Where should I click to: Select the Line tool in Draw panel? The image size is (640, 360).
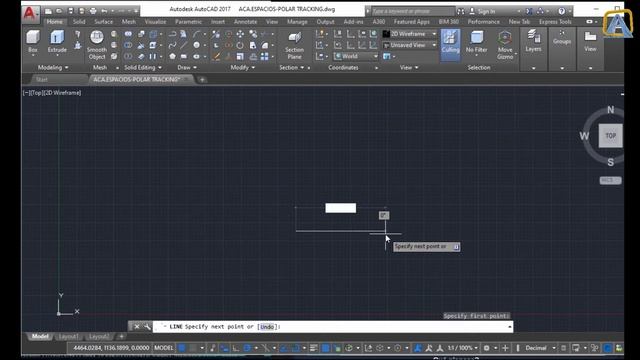point(184,45)
